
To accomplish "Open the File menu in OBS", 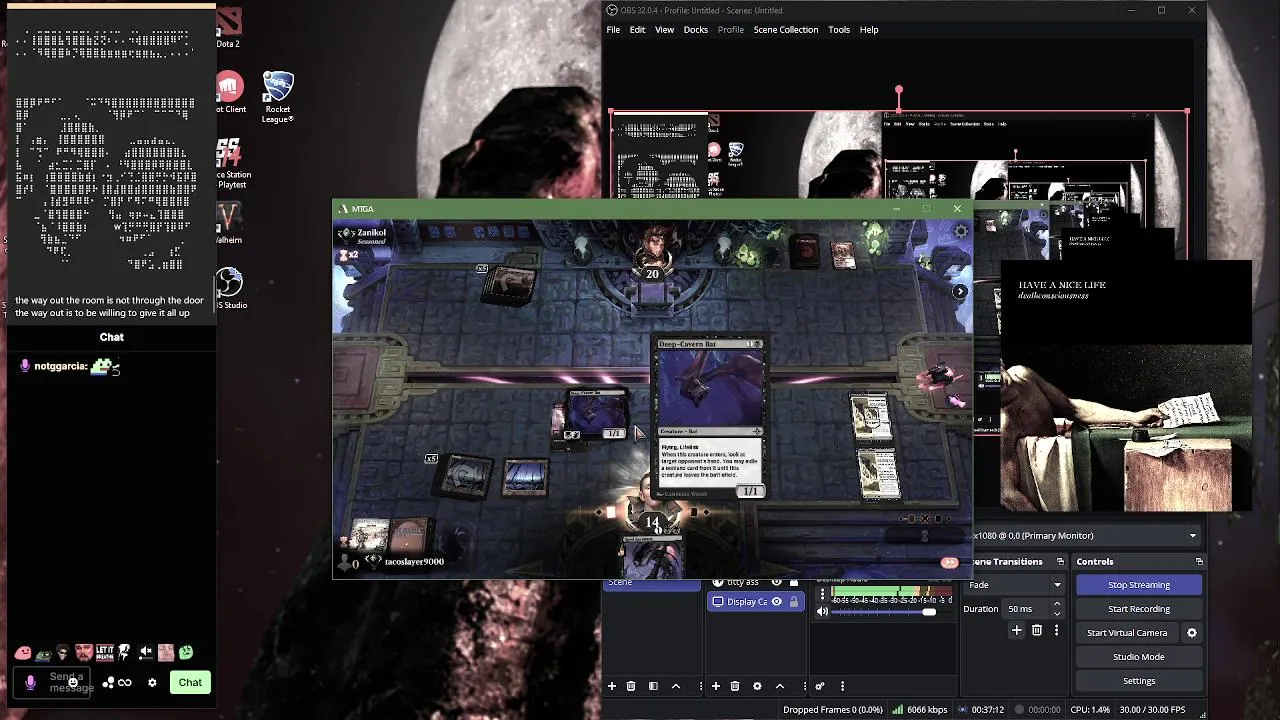I will click(613, 30).
